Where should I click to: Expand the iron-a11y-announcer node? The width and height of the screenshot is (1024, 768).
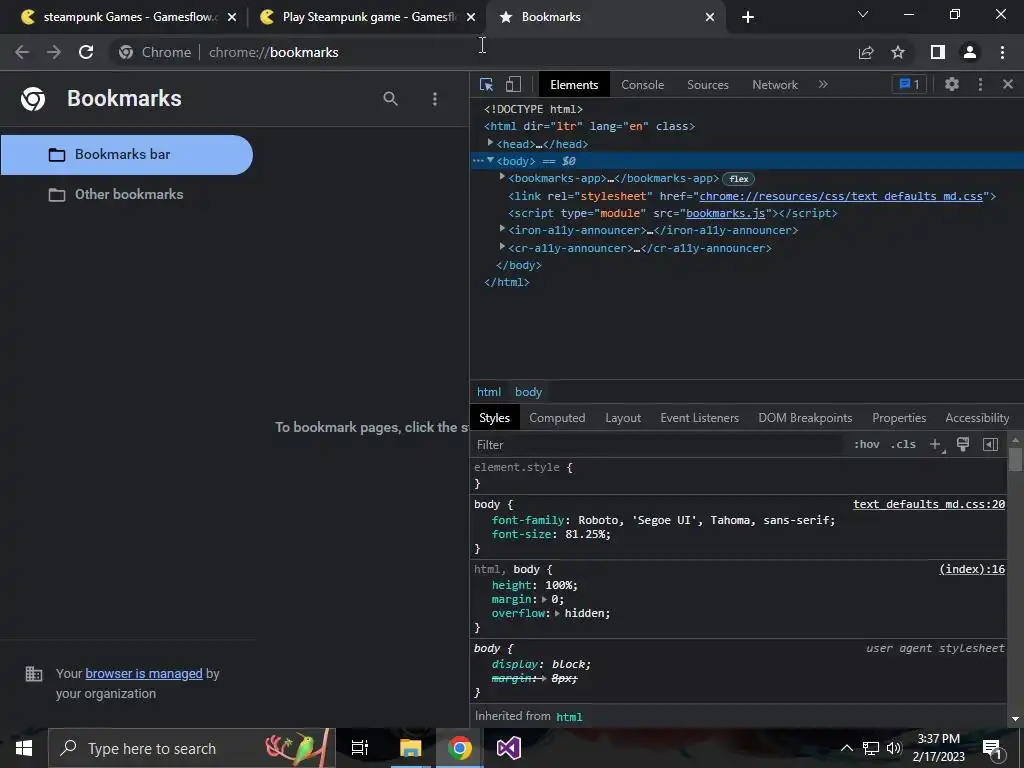[502, 229]
